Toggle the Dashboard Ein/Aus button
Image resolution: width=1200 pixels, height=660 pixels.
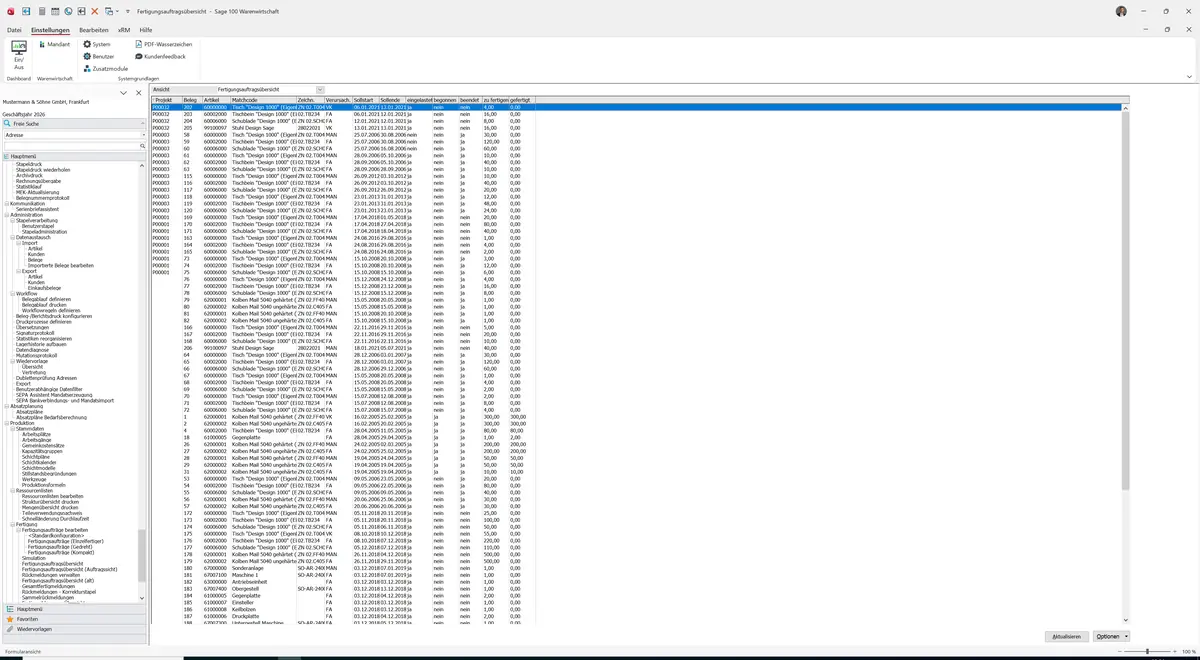[18, 54]
